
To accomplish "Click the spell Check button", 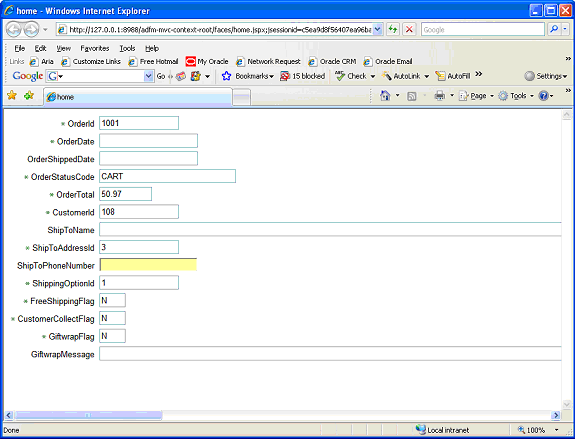I will pos(351,76).
